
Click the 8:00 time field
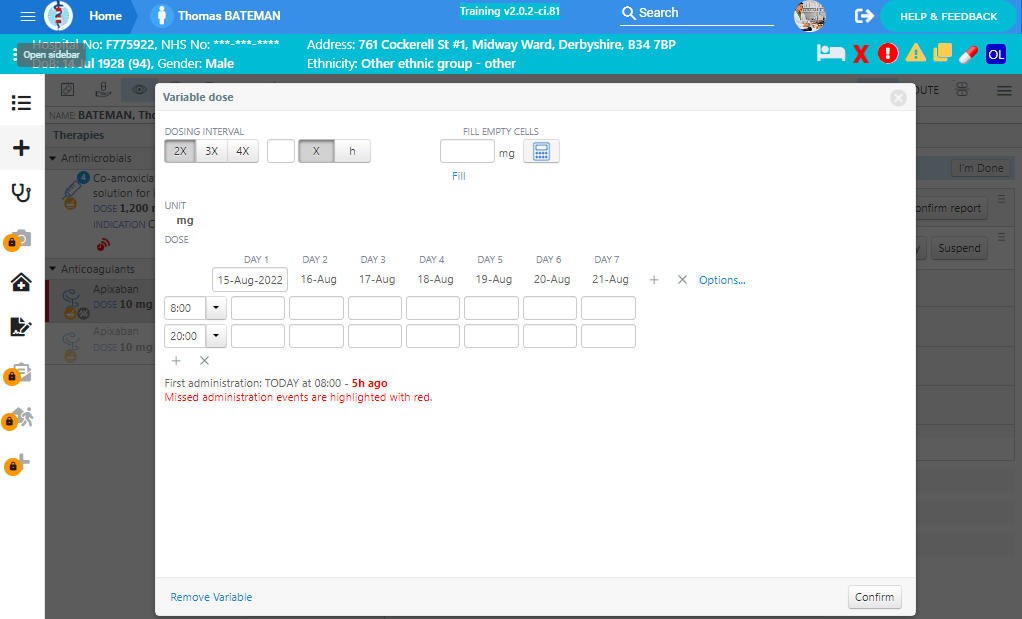click(186, 308)
